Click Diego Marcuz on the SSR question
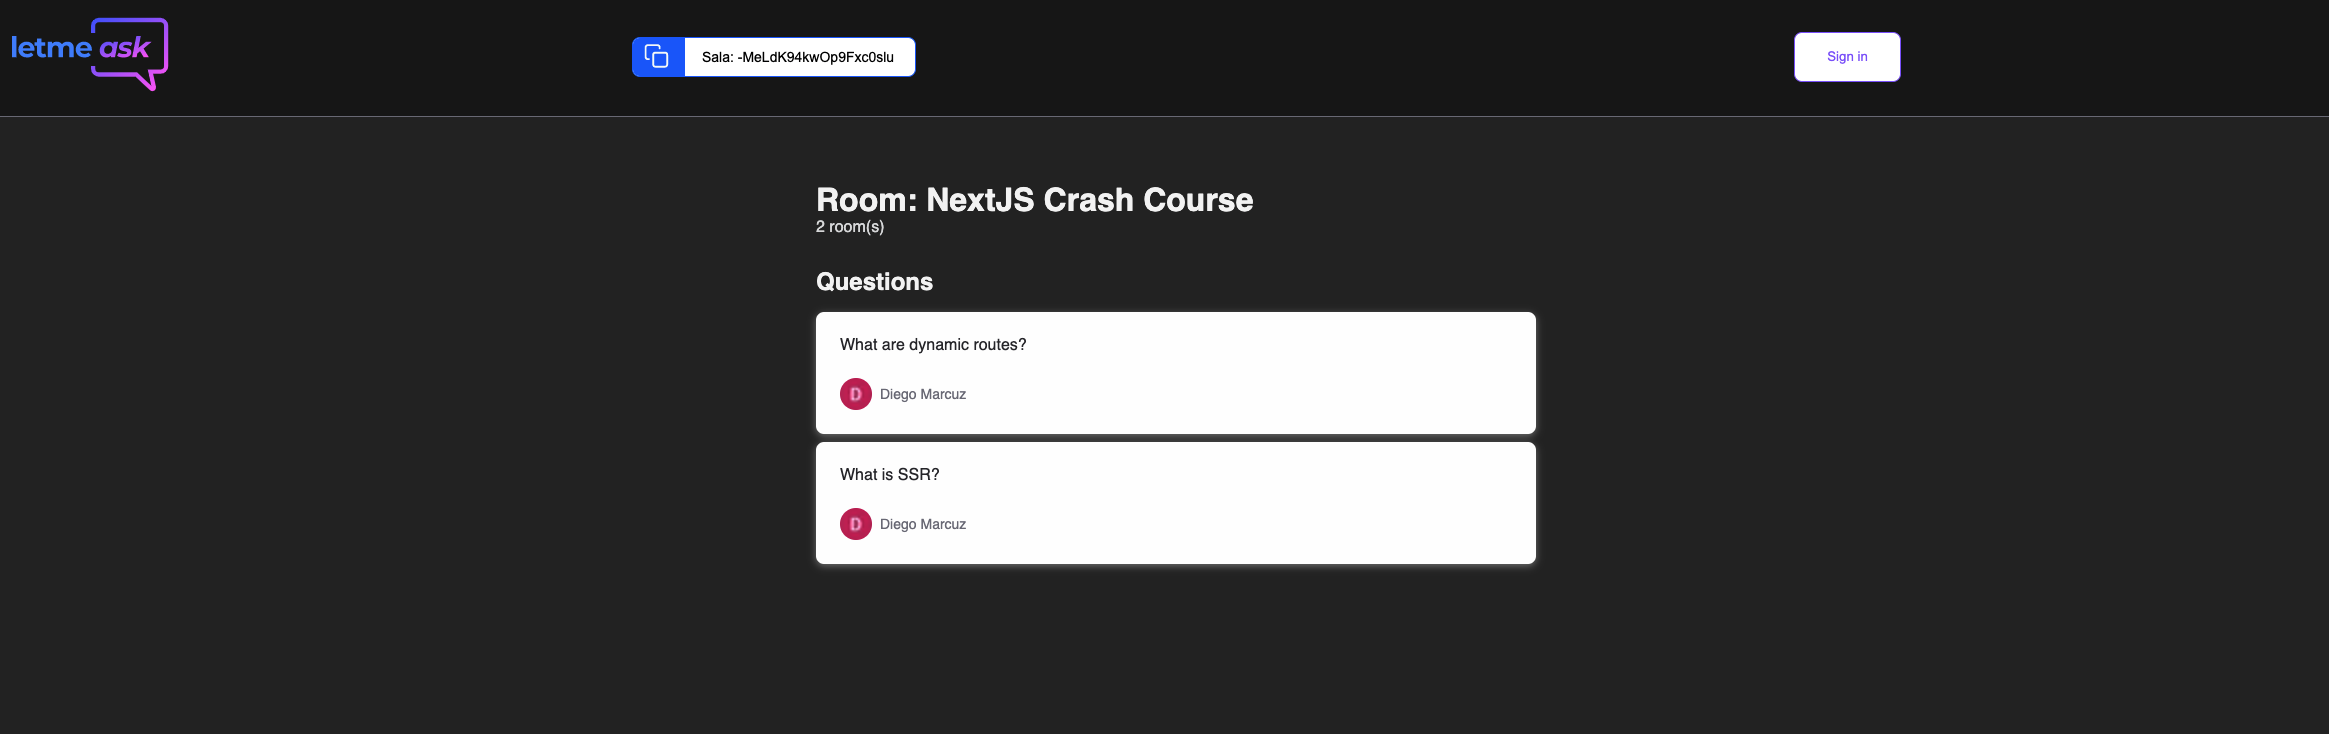The height and width of the screenshot is (734, 2329). [923, 524]
